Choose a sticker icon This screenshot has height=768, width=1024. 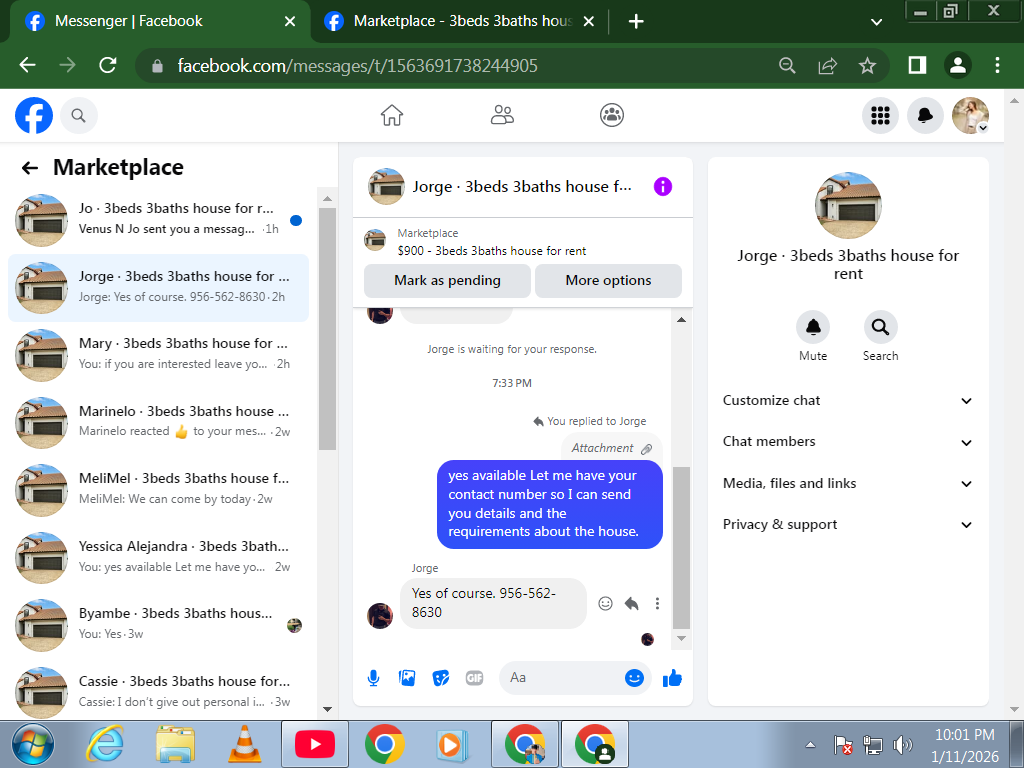coord(441,679)
